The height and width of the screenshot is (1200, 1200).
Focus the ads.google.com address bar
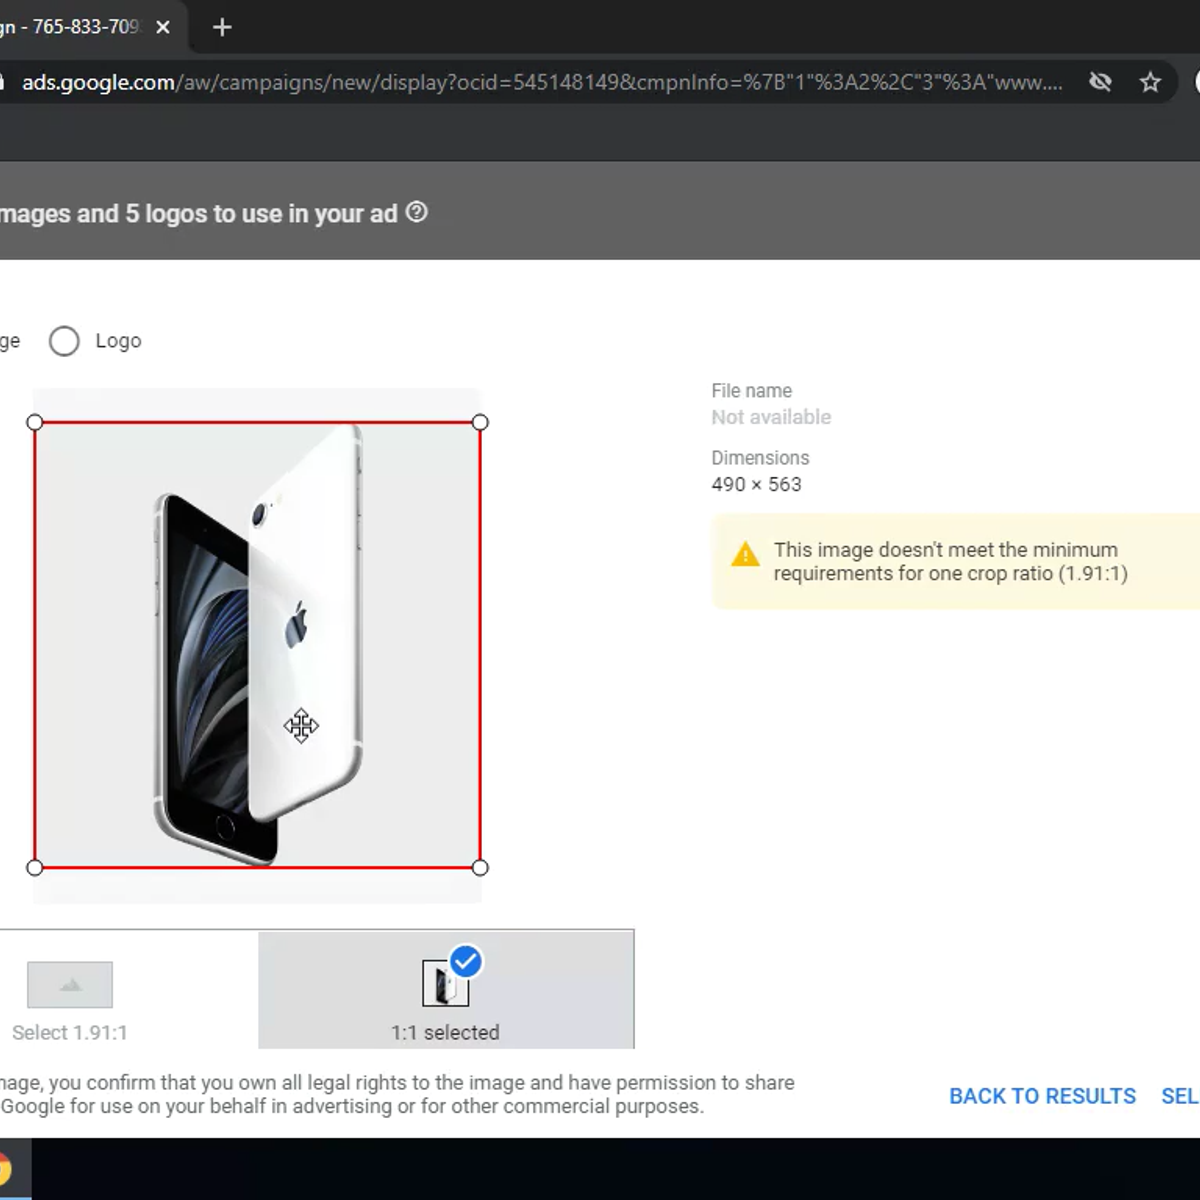click(540, 82)
